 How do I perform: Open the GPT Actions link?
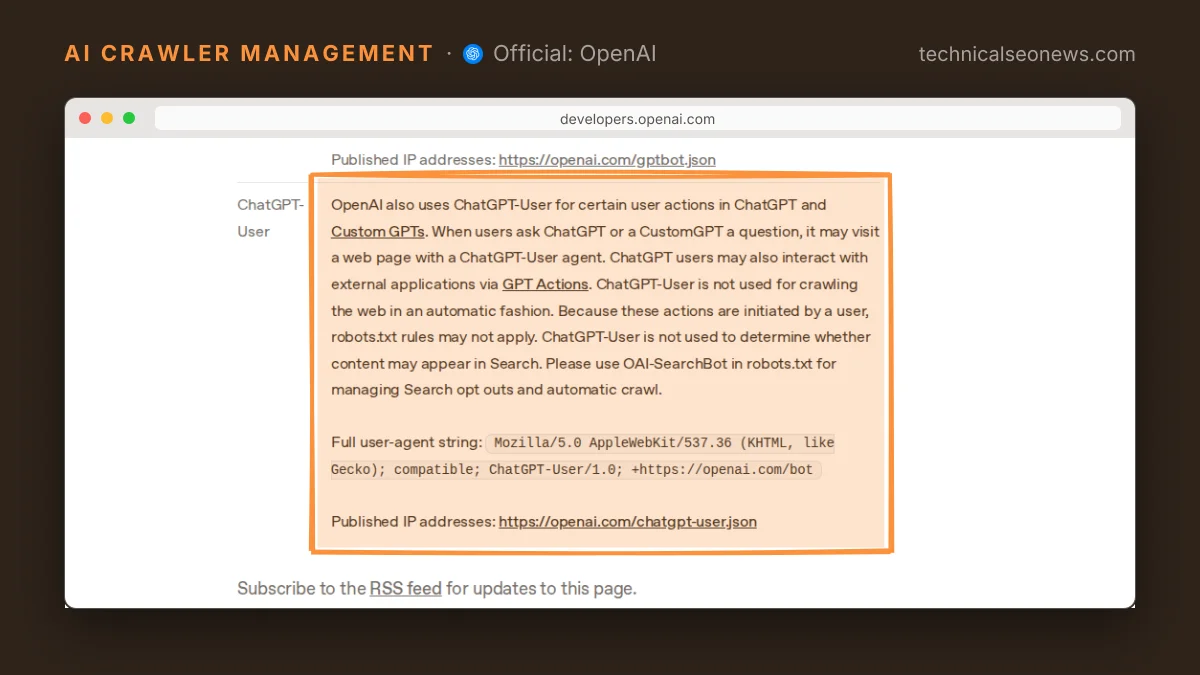click(x=545, y=284)
